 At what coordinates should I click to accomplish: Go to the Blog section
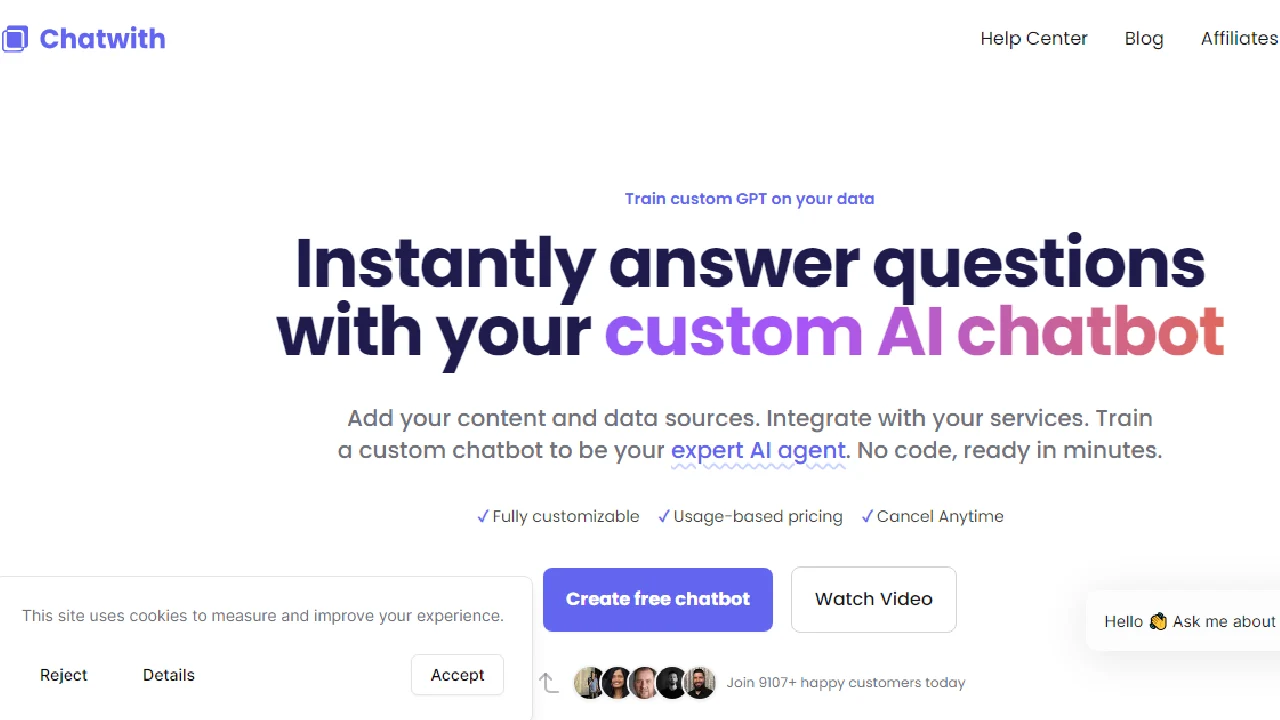tap(1143, 39)
